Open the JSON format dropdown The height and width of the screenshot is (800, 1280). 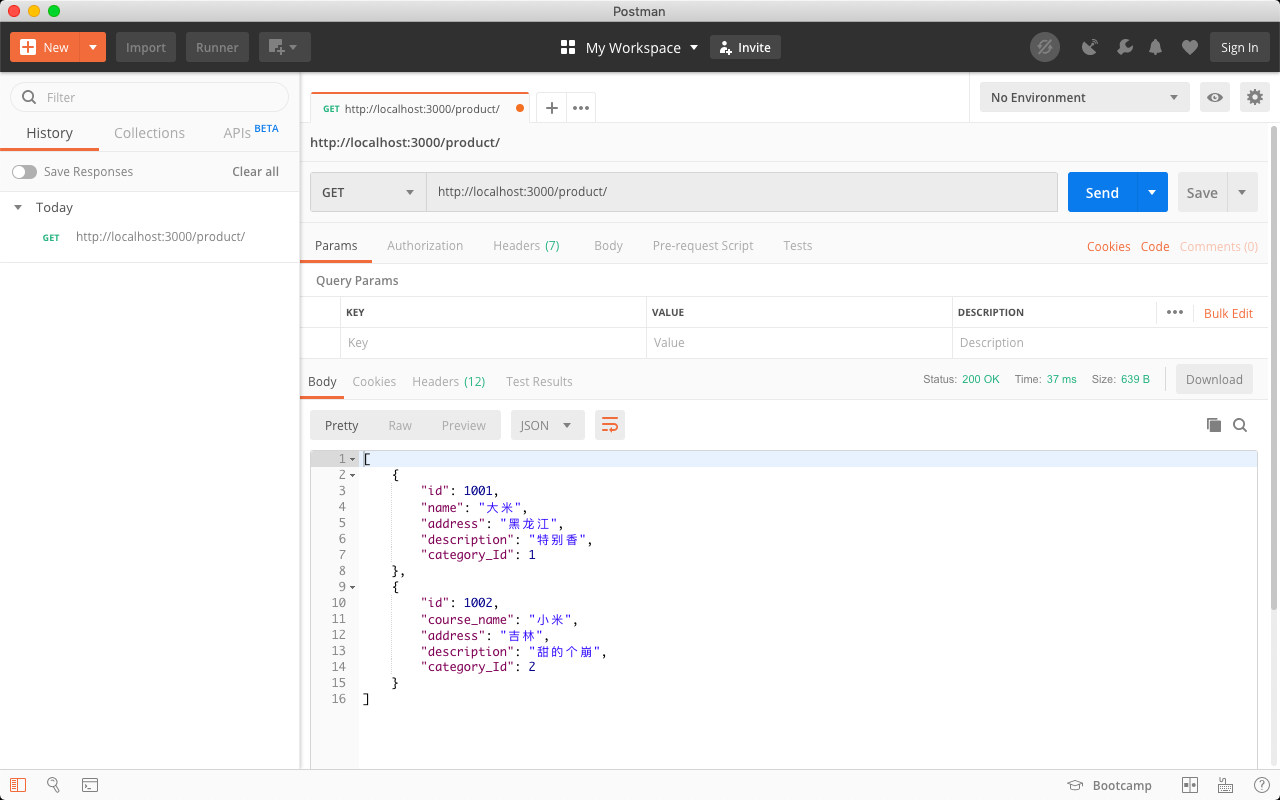pyautogui.click(x=547, y=425)
